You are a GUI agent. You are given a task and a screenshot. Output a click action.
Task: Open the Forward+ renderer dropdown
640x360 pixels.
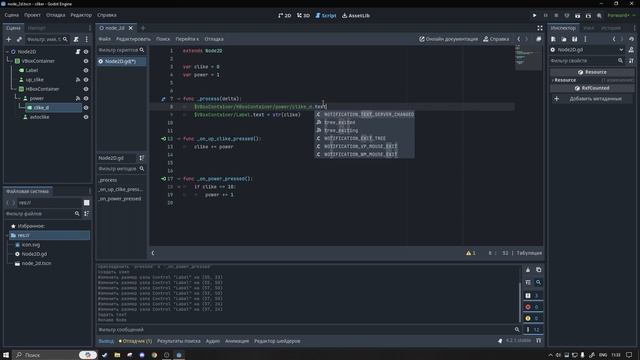621,16
